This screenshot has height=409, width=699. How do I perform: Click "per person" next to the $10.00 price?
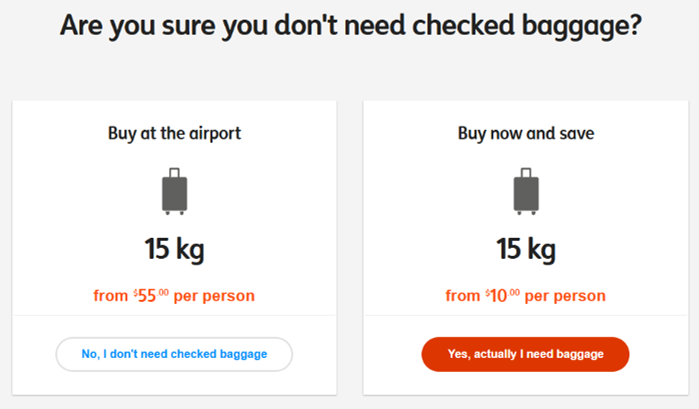coord(566,296)
